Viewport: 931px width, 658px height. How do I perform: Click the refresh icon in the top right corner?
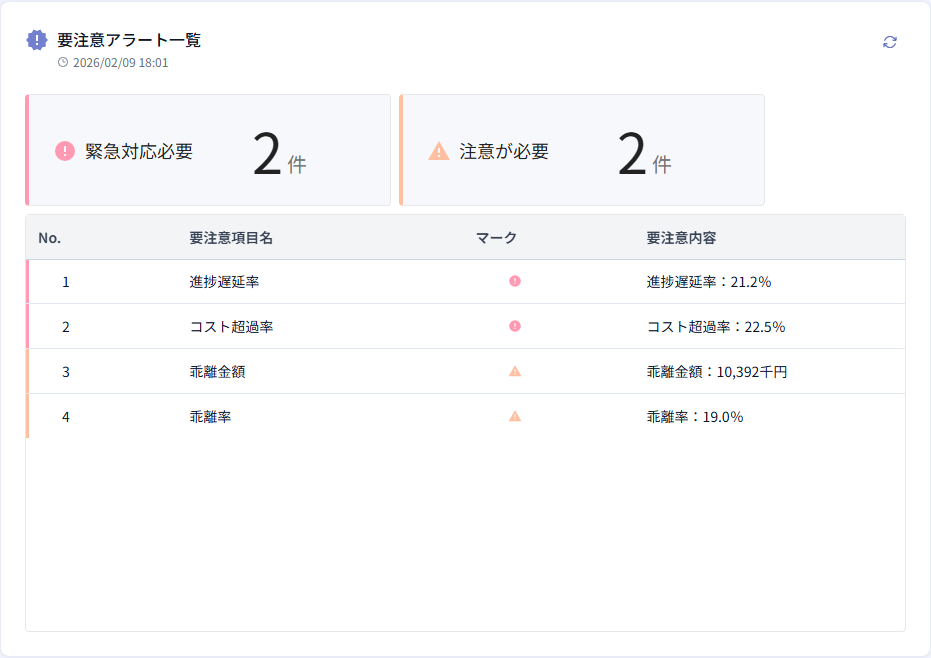(889, 41)
